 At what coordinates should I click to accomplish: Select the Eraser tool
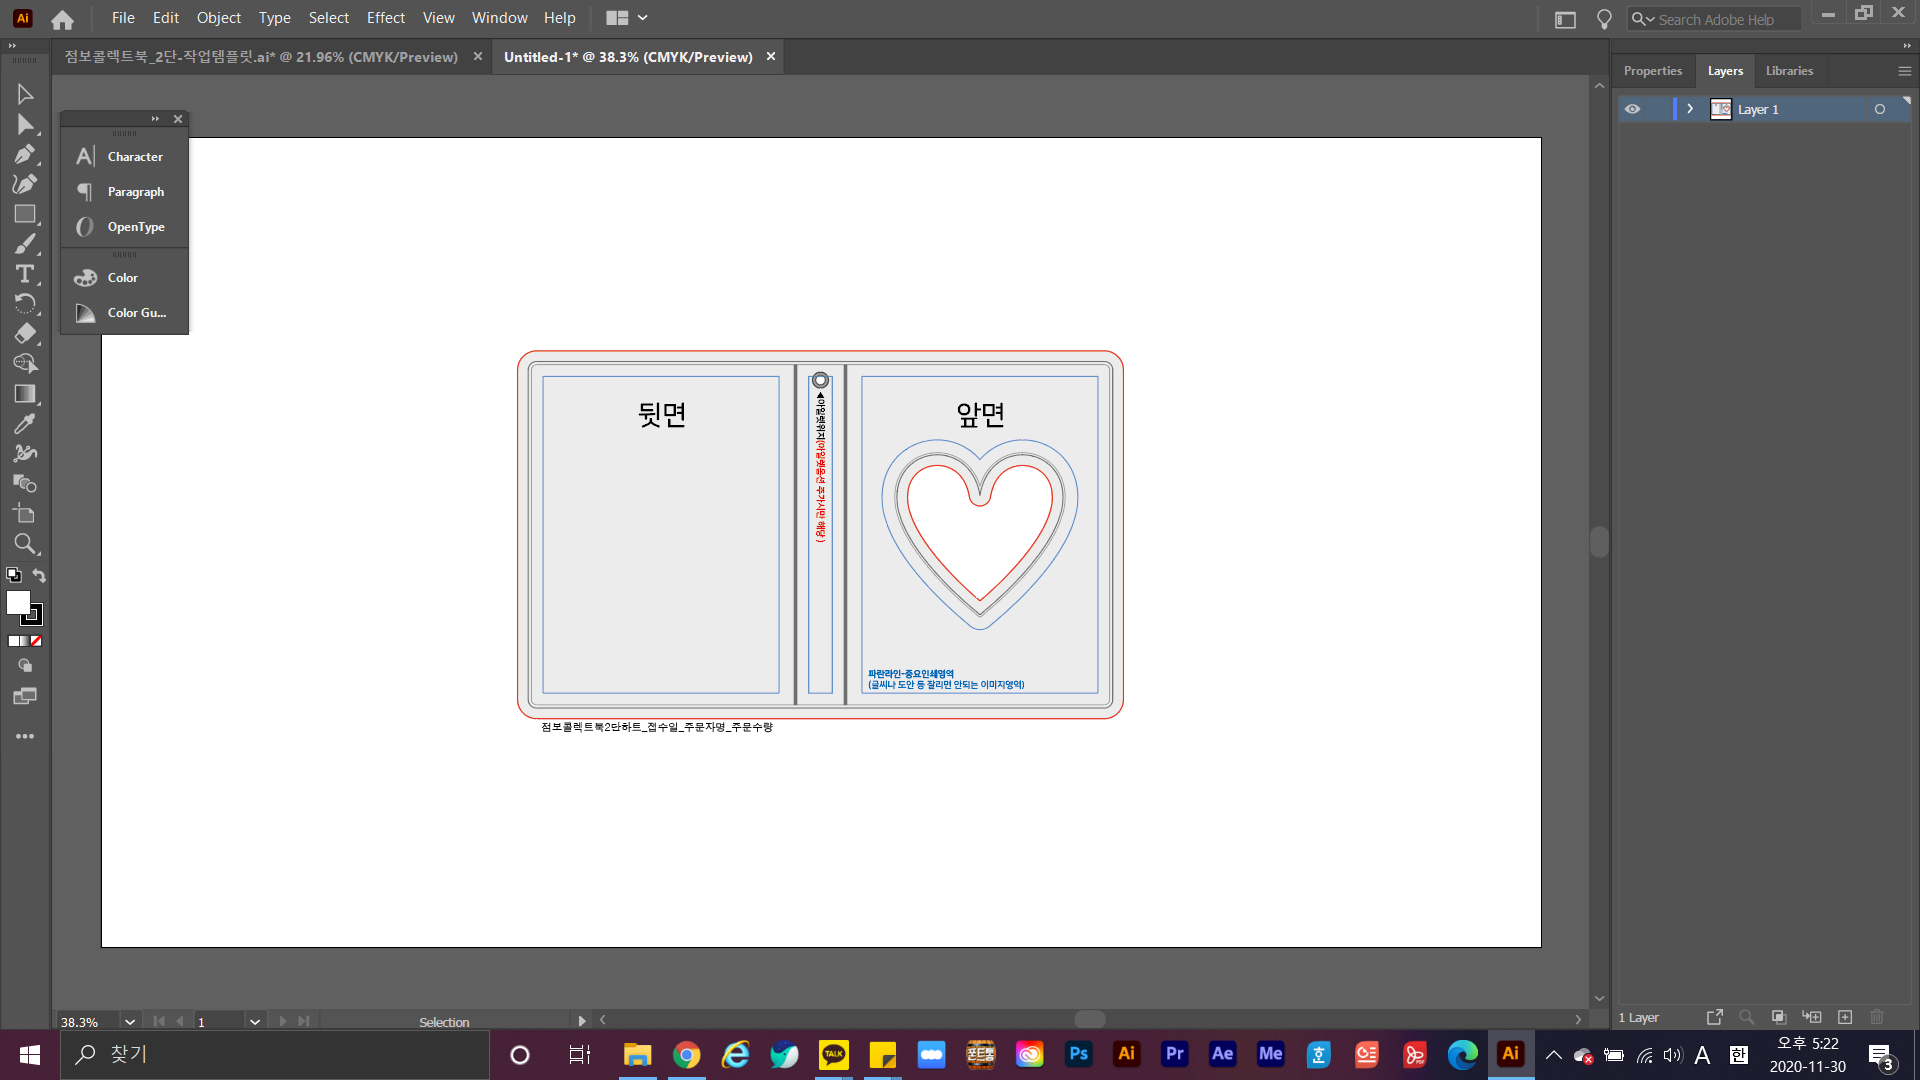click(x=25, y=334)
